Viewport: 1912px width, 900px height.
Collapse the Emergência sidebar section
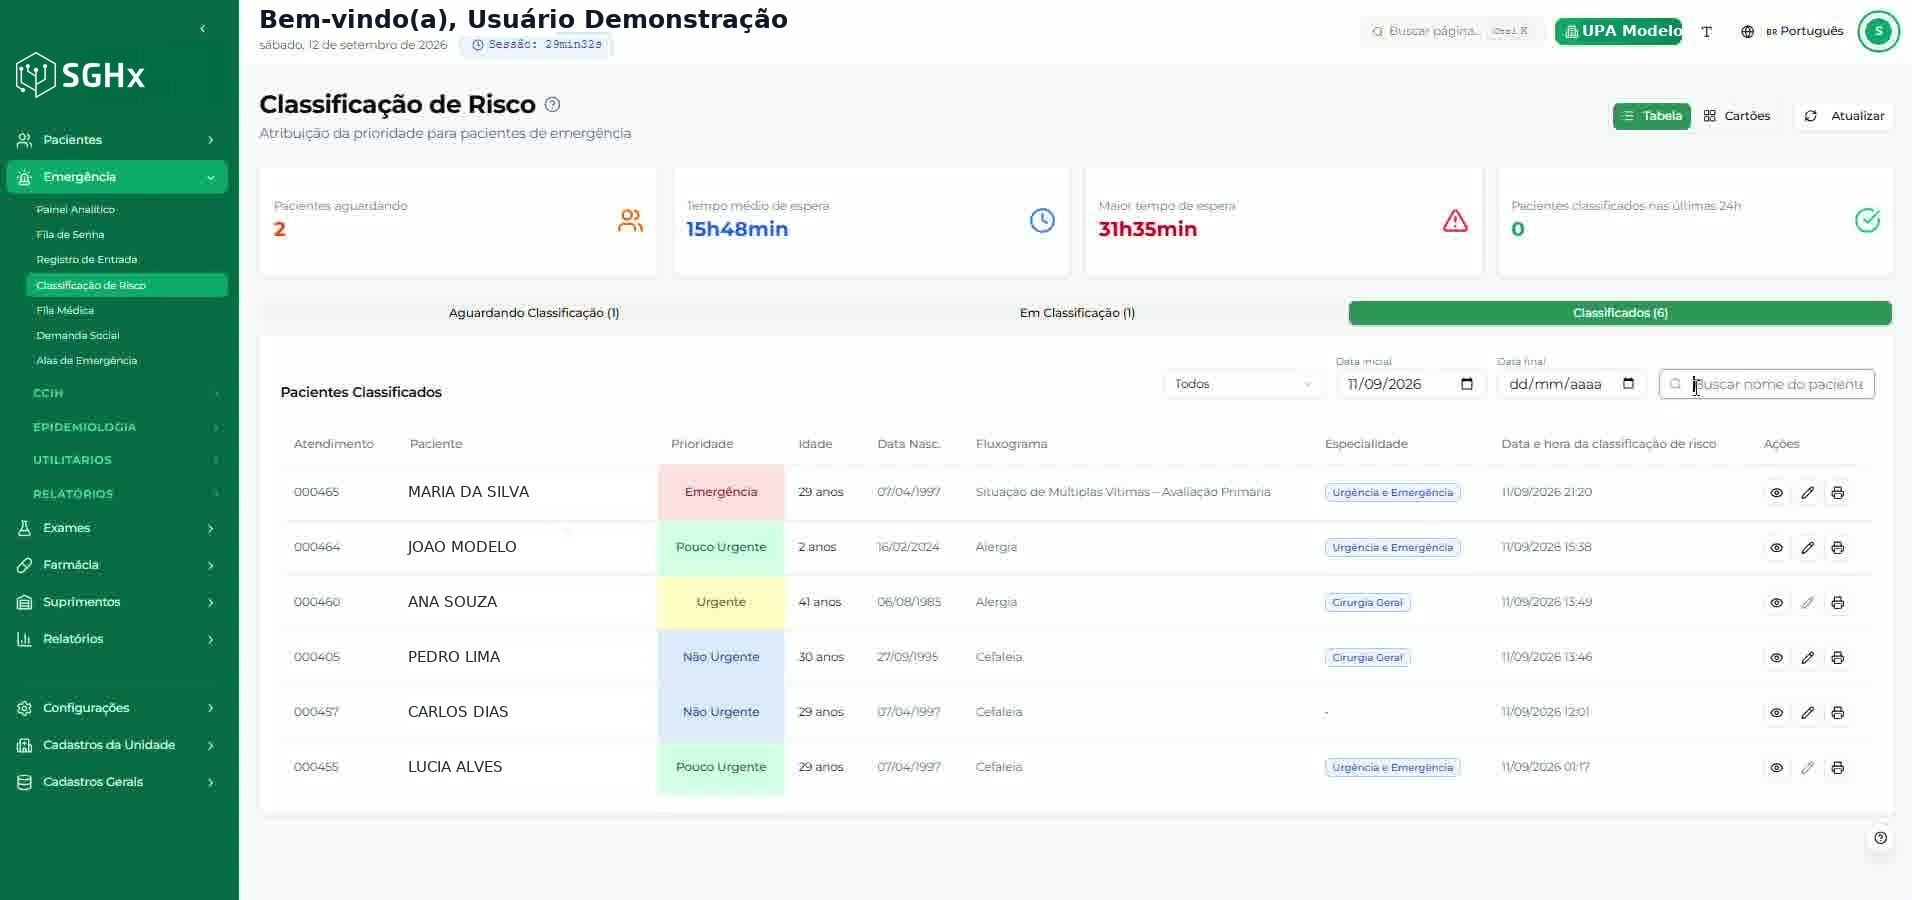pos(117,177)
